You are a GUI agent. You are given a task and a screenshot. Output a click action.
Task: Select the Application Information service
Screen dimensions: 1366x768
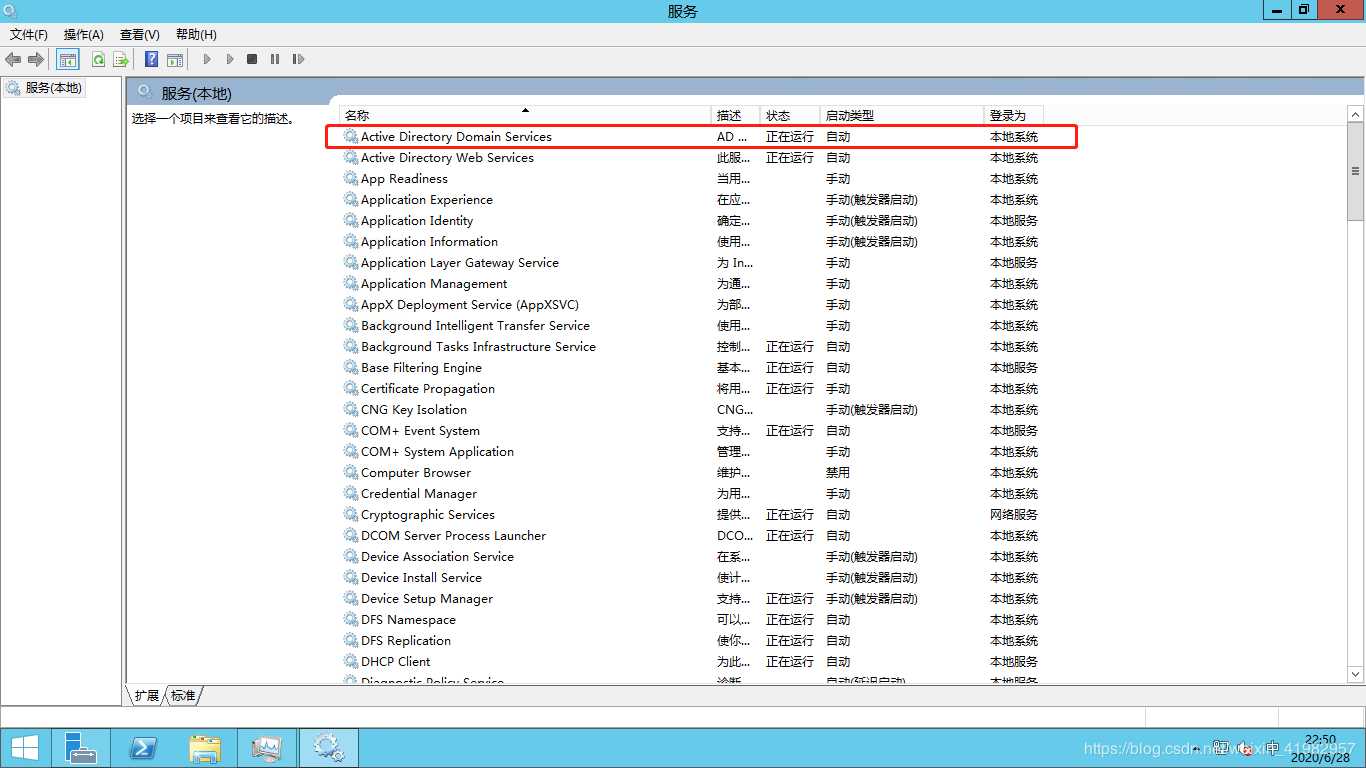coord(692,242)
